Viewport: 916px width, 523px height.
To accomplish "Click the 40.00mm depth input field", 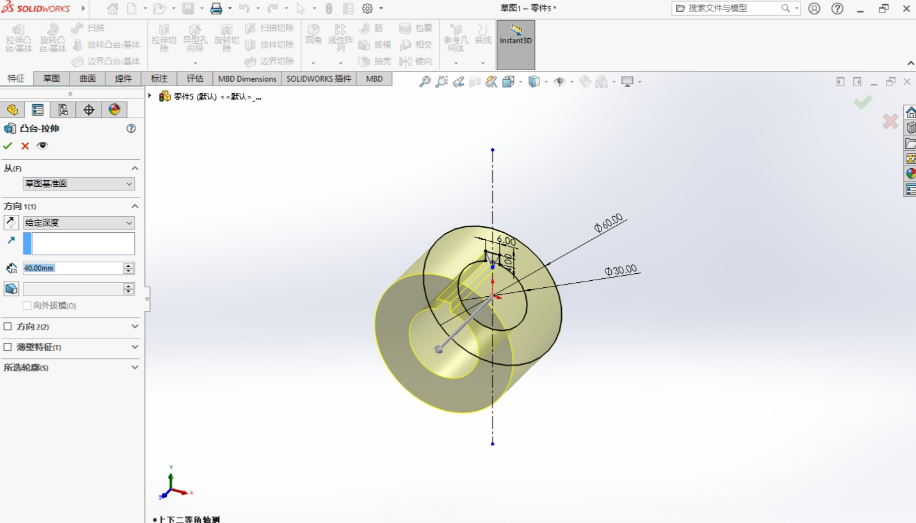I will click(x=73, y=268).
